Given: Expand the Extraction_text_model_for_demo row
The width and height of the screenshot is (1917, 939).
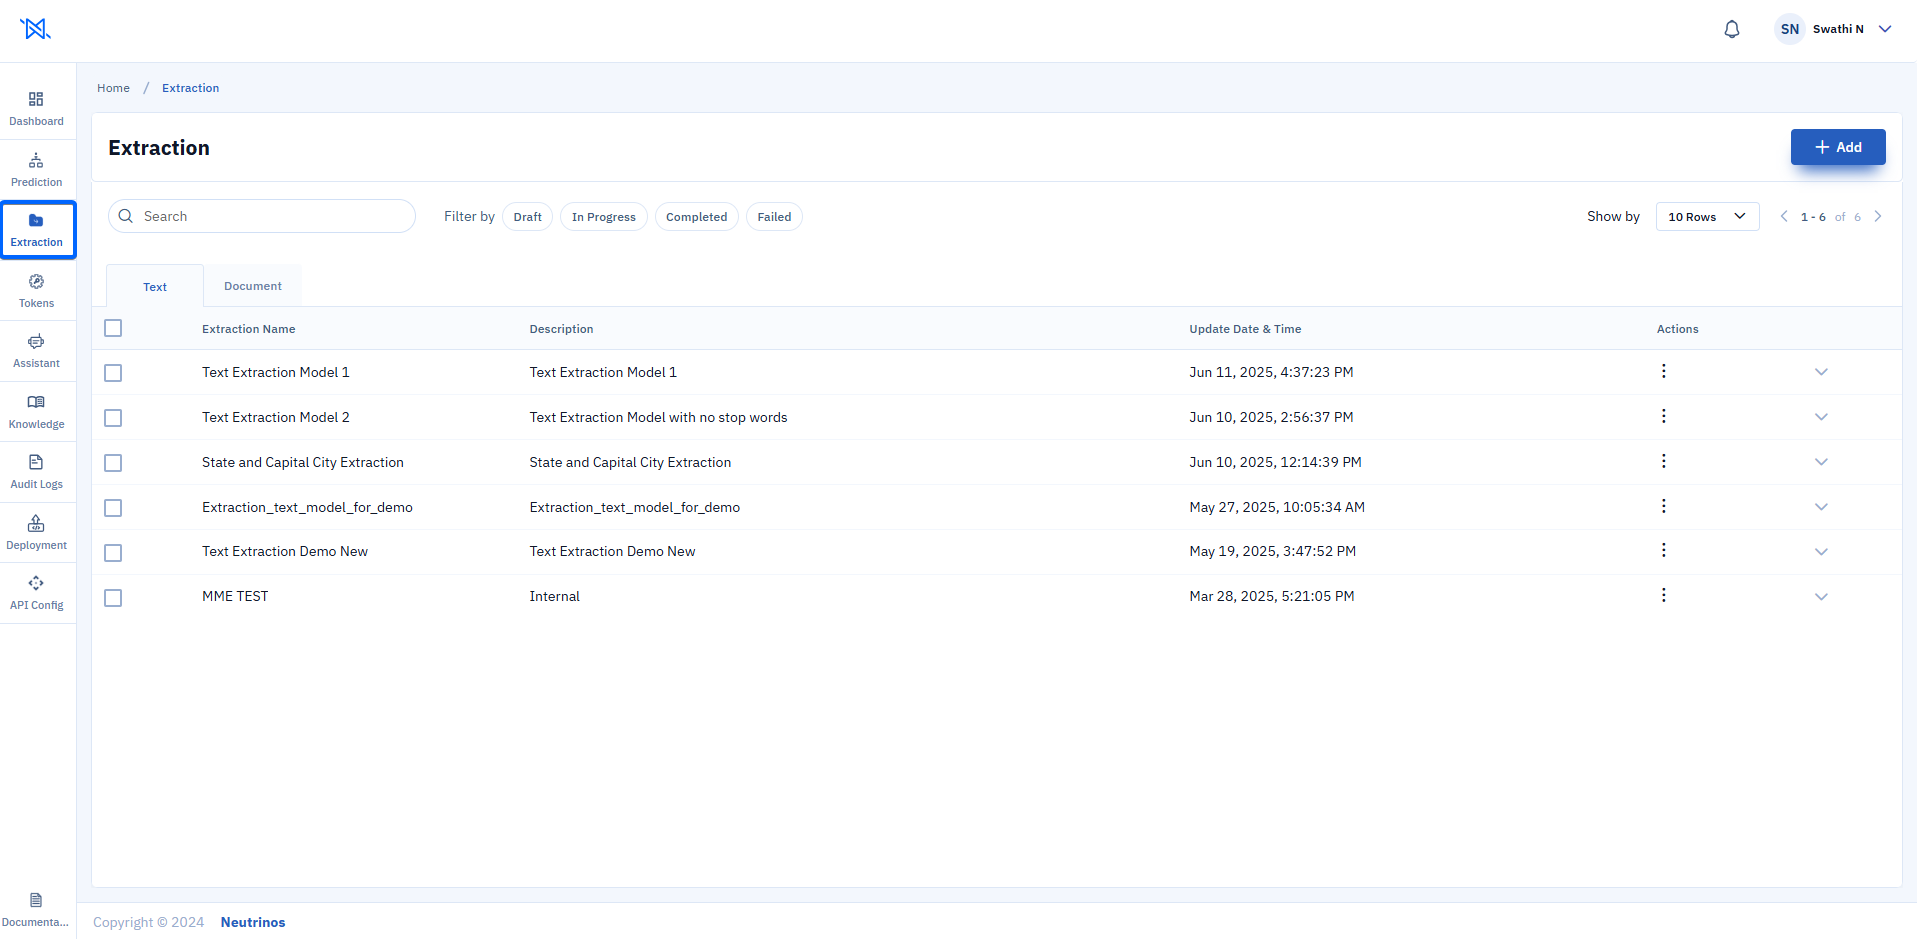Looking at the screenshot, I should tap(1821, 507).
